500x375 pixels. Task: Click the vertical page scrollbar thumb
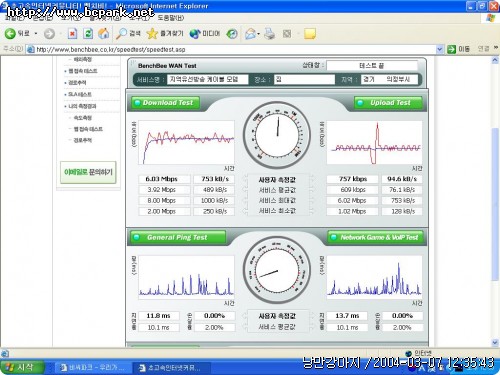click(495, 204)
